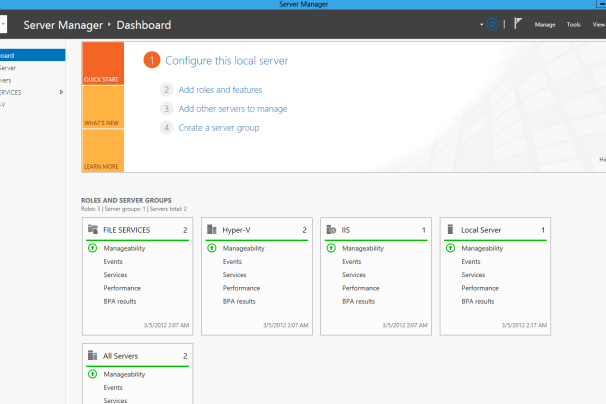Open the Manage menu
Viewport: 606px width, 404px height.
[545, 24]
